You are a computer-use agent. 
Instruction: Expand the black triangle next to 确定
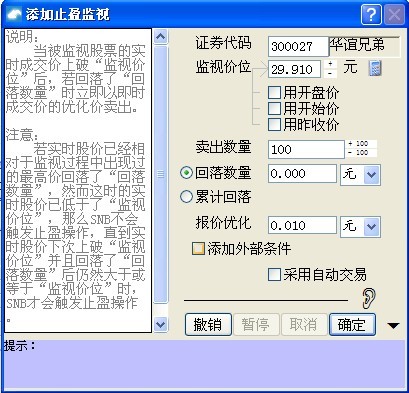point(393,325)
